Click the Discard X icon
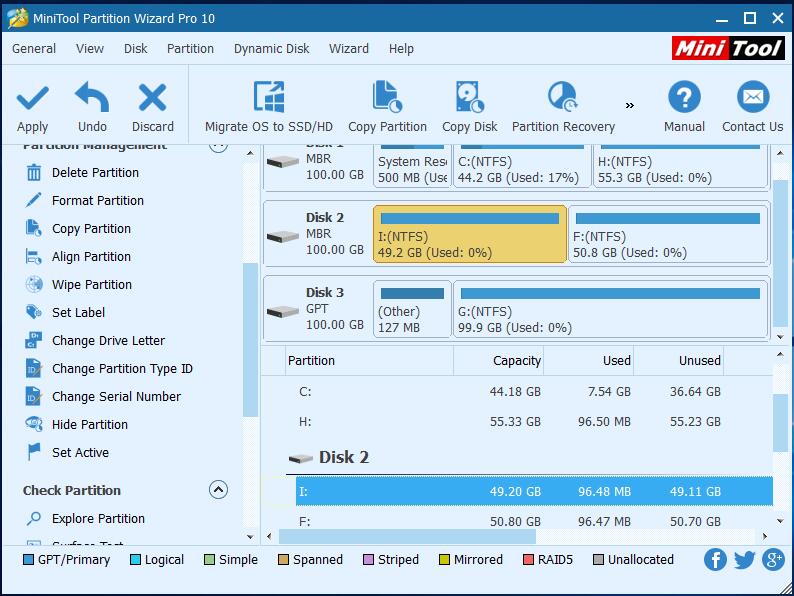 click(152, 97)
